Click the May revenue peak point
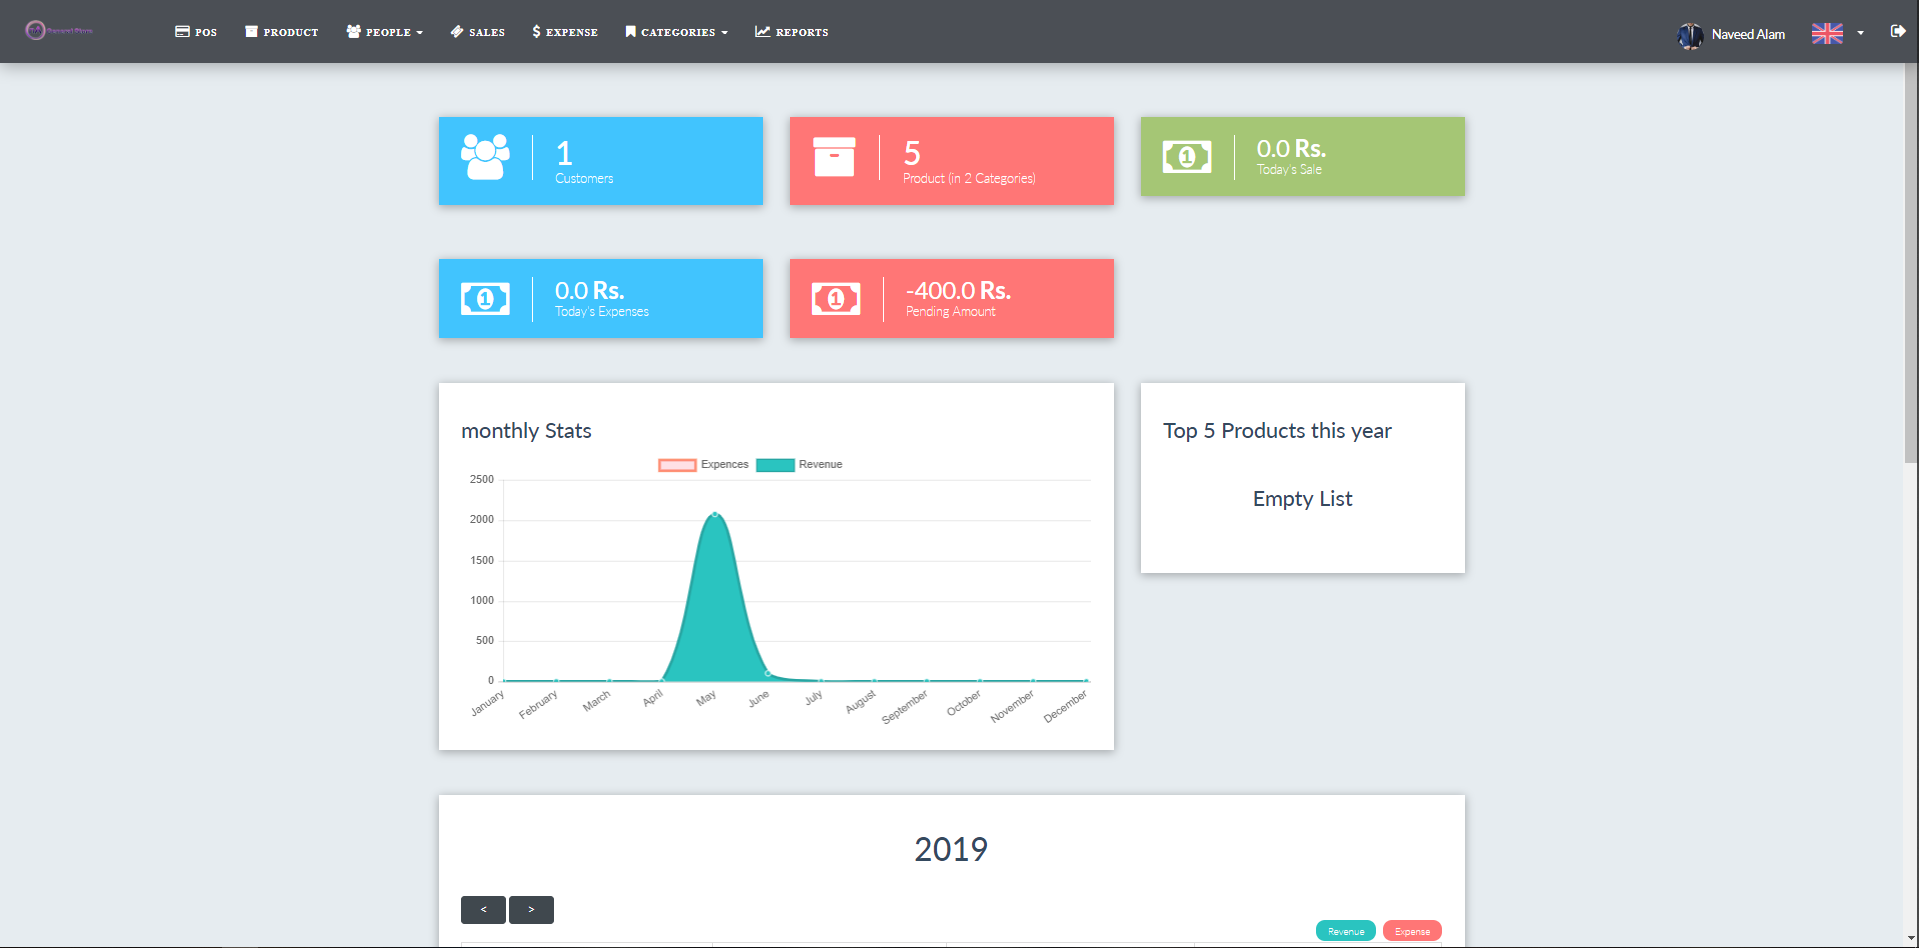 click(715, 514)
